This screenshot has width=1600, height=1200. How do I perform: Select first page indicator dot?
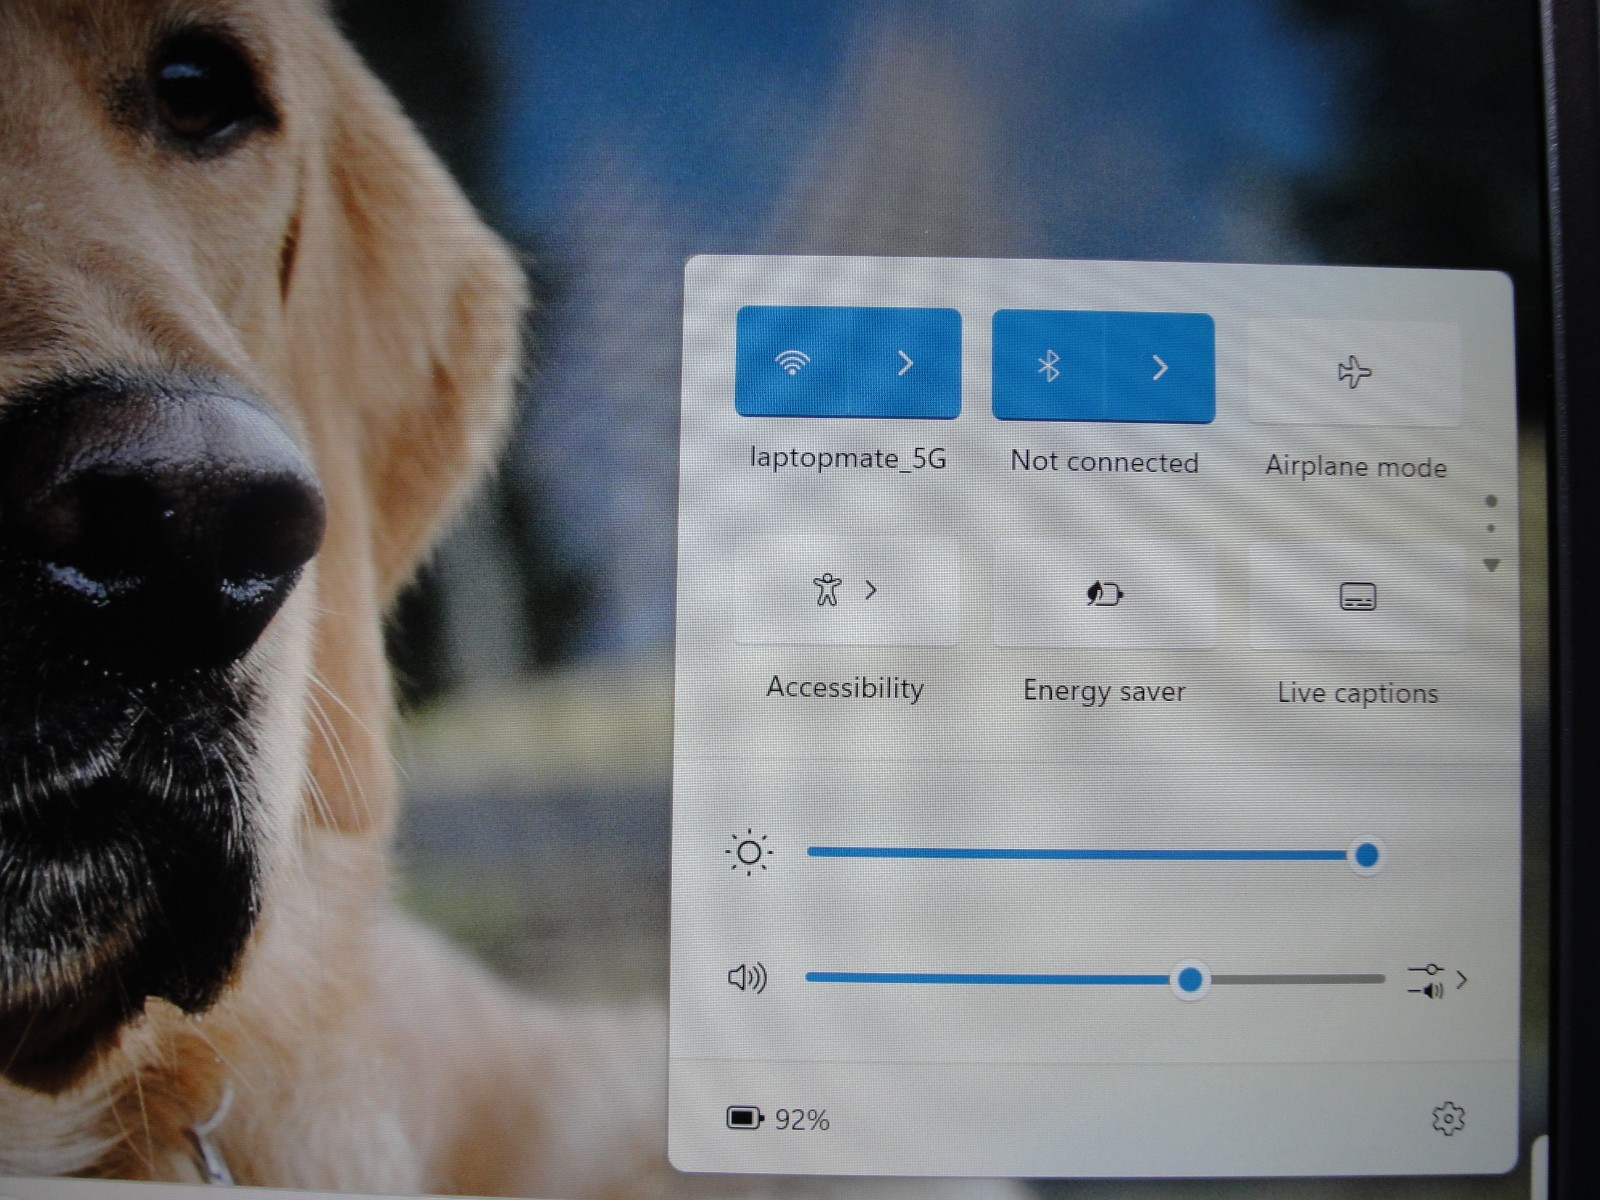[1491, 501]
